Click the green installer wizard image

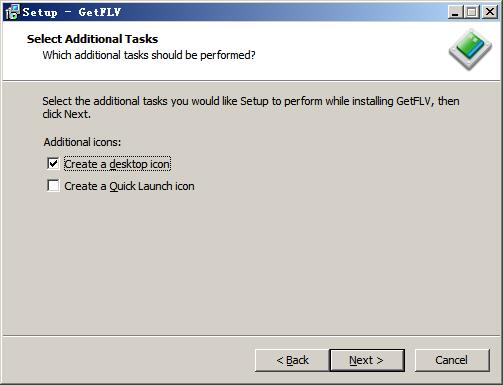pos(470,49)
